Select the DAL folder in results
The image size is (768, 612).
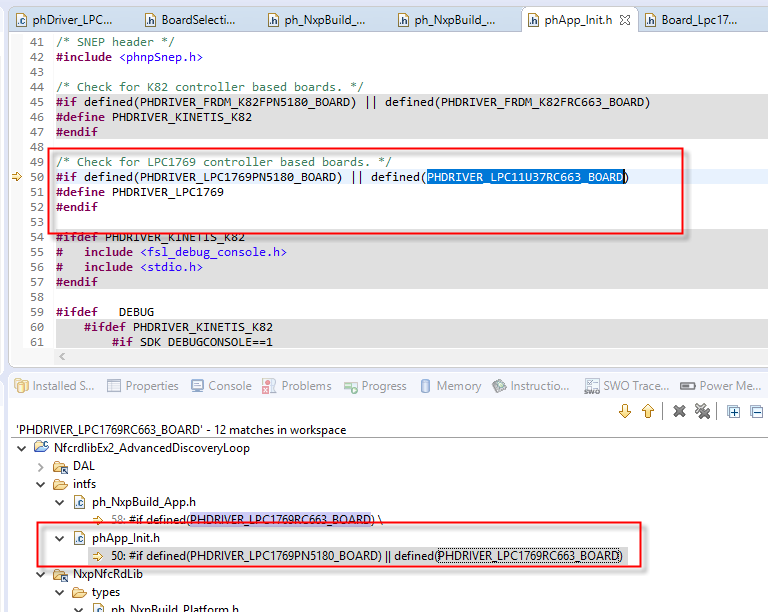click(x=84, y=466)
